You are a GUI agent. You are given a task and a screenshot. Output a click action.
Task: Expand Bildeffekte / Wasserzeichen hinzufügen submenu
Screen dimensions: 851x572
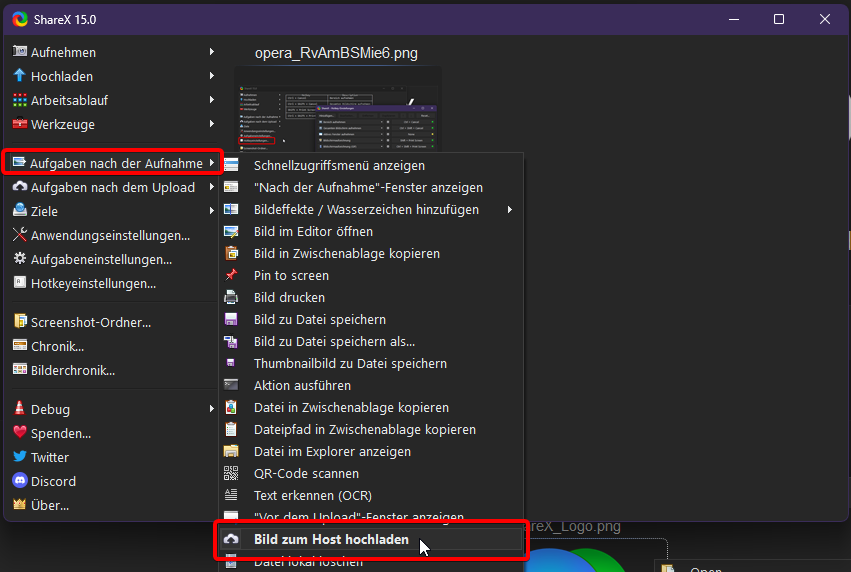509,210
